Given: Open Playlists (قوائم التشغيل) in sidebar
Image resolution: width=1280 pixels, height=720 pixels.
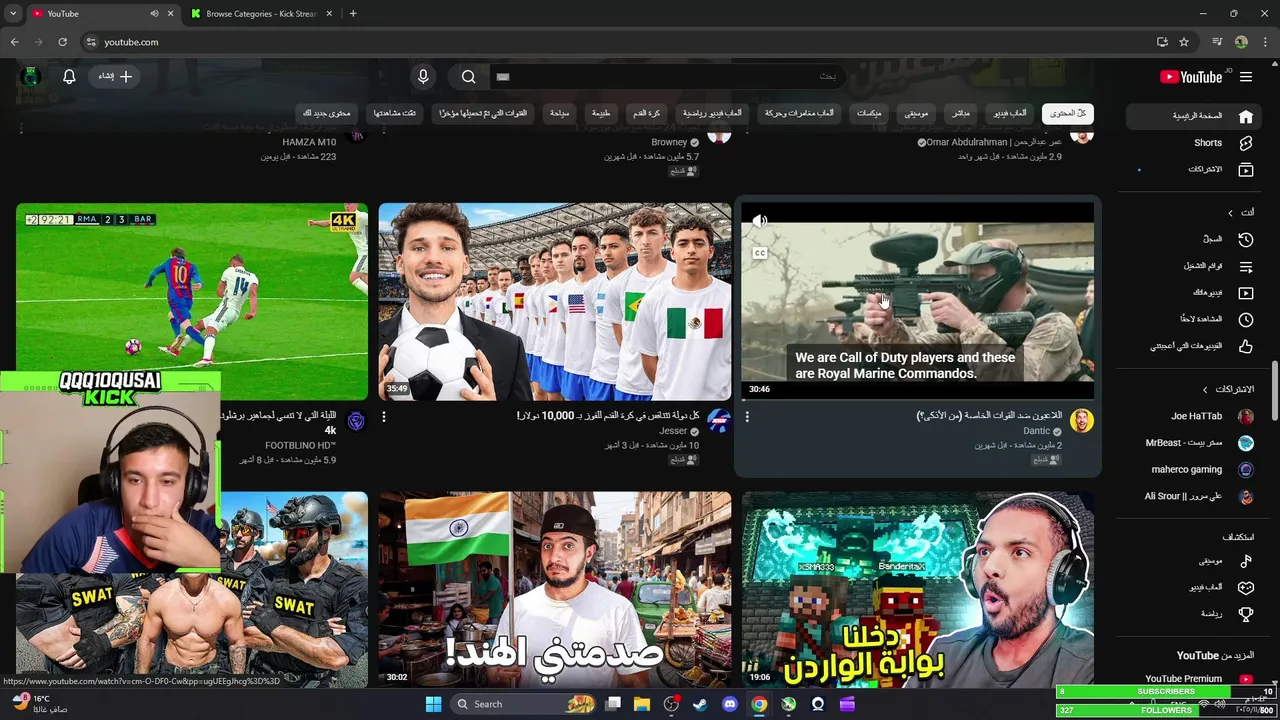Looking at the screenshot, I should point(1194,266).
